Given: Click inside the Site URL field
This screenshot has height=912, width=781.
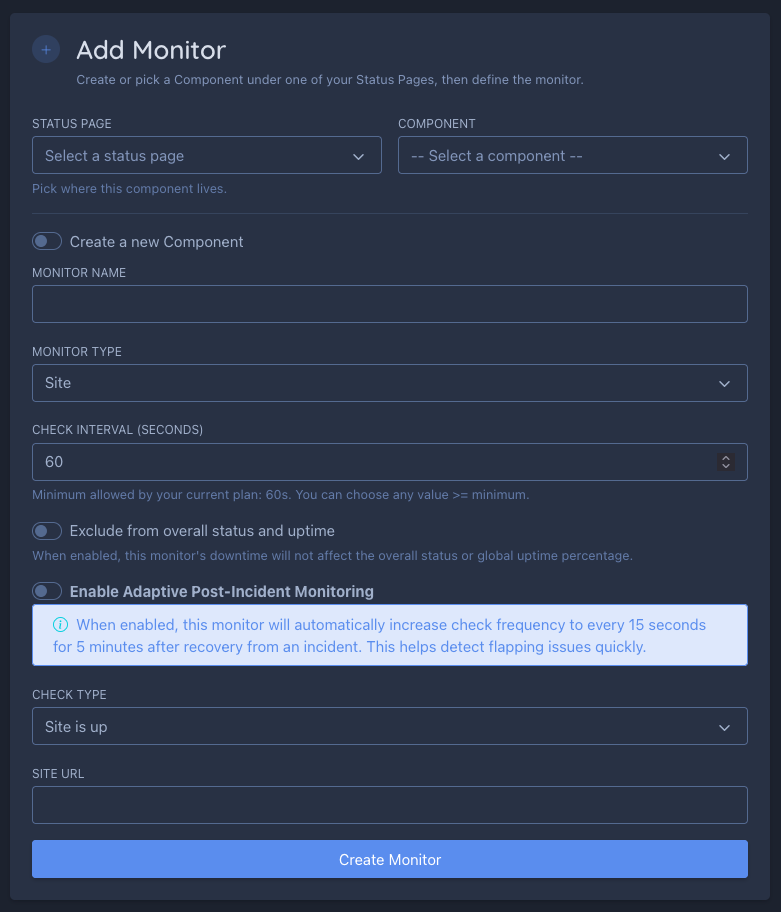Looking at the screenshot, I should (390, 805).
